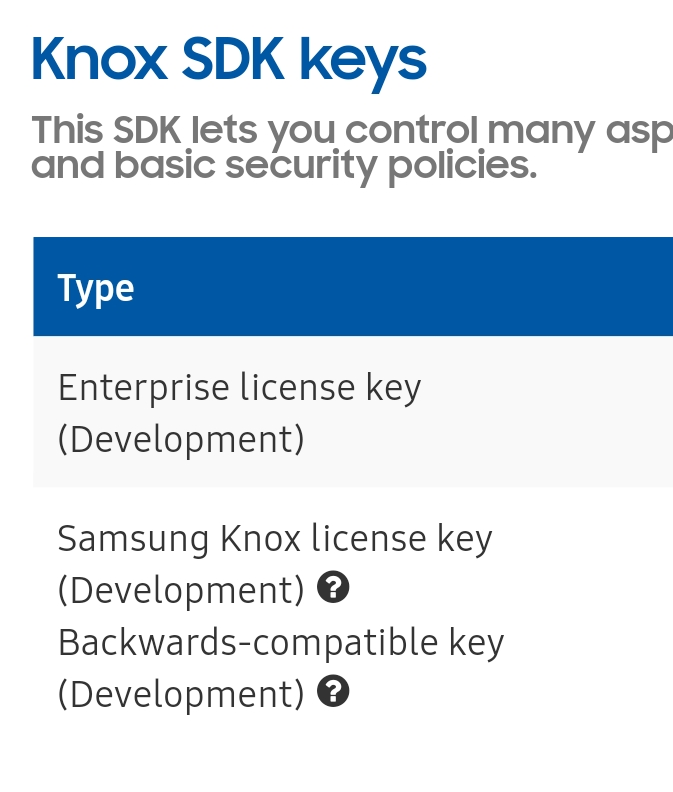Click the word "Enterprise" in first row

[x=143, y=389]
